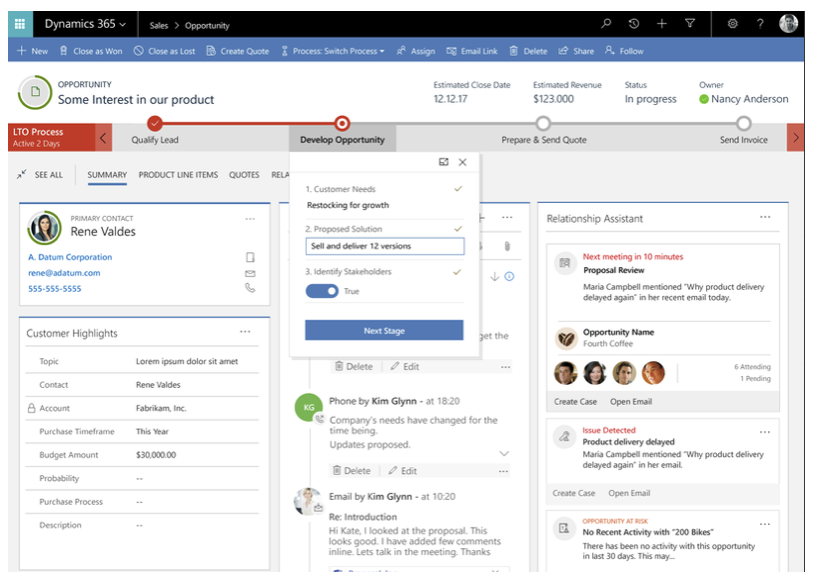Click Sales breadcrumb
819x583 pixels.
(x=159, y=25)
